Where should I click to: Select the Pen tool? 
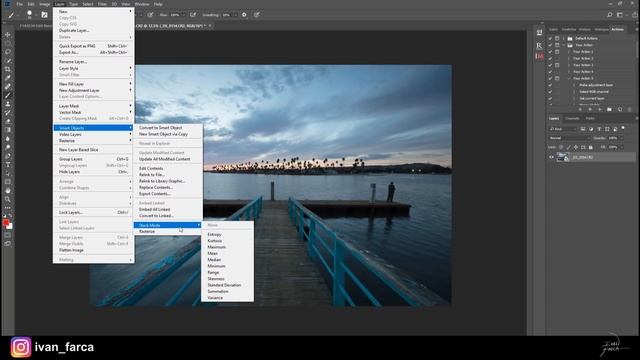8,156
